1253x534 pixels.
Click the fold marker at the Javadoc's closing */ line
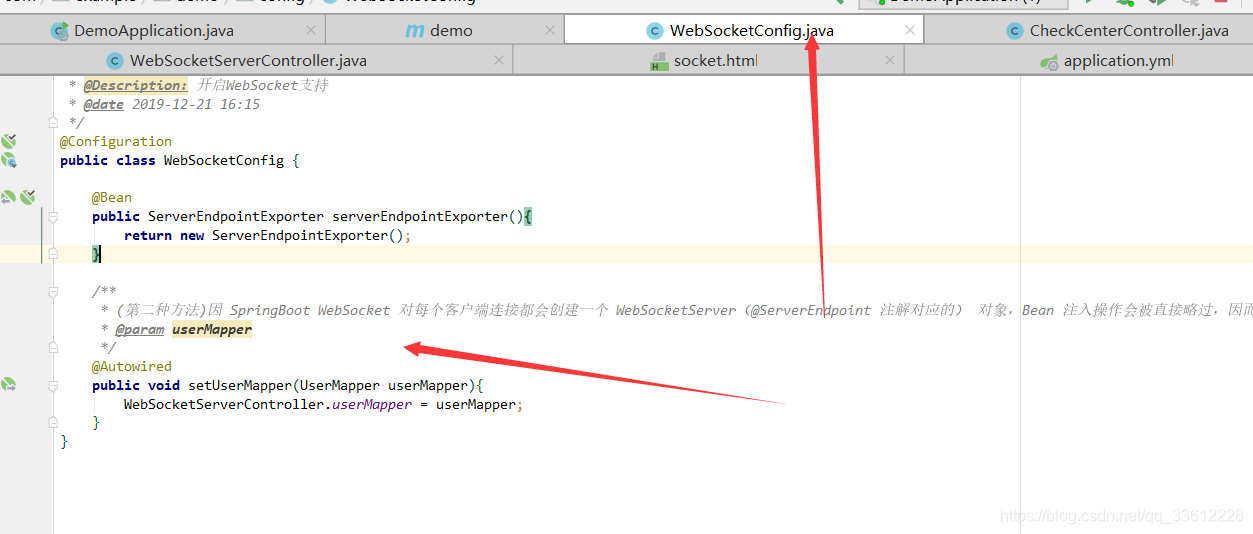click(x=53, y=348)
